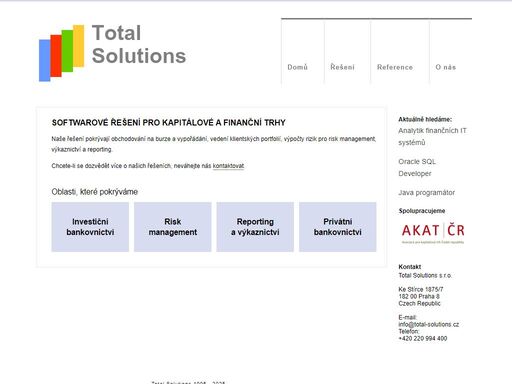Open the Řešení menu item
Image resolution: width=512 pixels, height=384 pixels.
tap(342, 67)
